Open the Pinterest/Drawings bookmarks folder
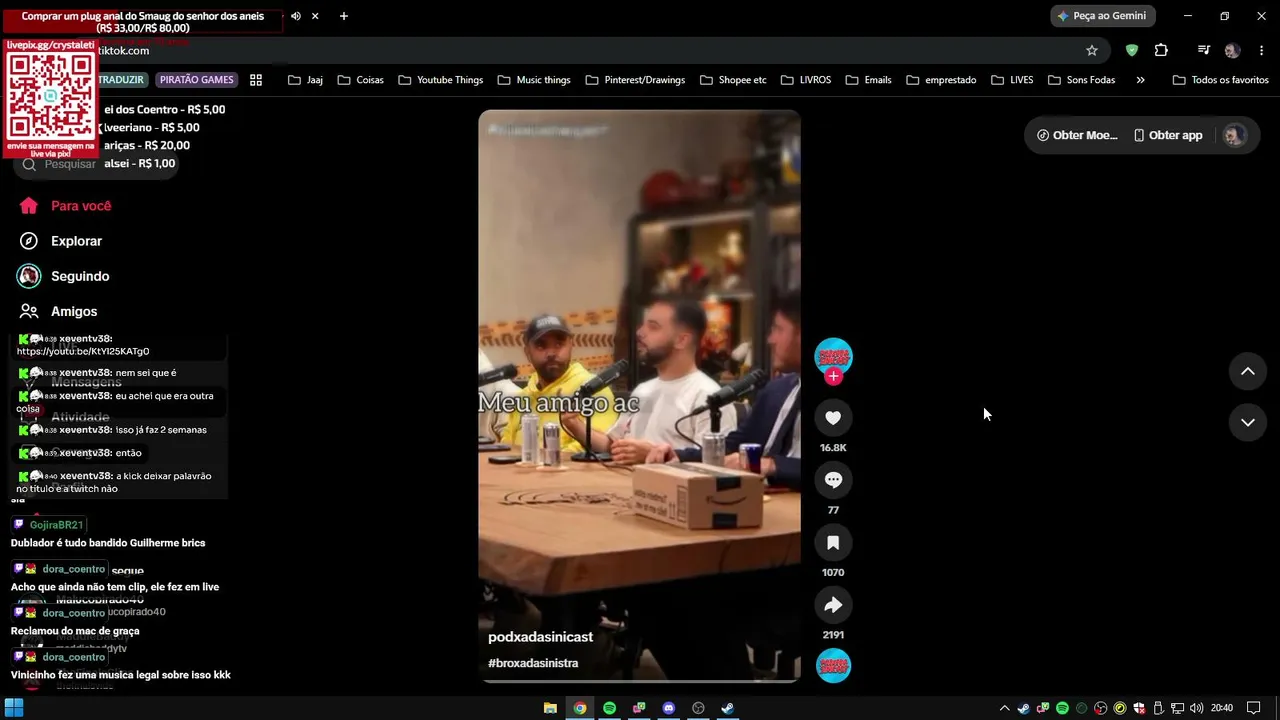 click(x=635, y=80)
